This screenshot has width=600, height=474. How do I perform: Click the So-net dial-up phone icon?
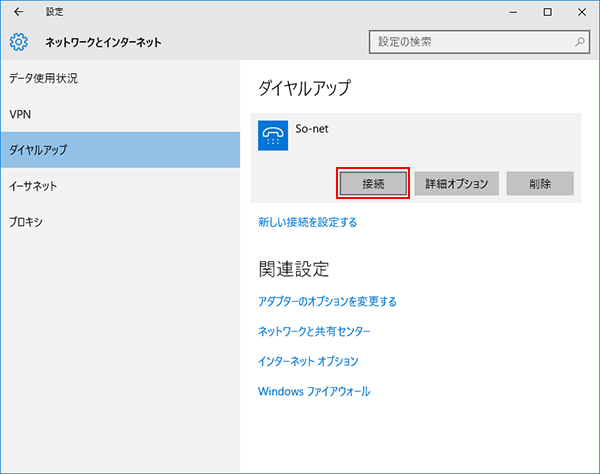coord(273,136)
